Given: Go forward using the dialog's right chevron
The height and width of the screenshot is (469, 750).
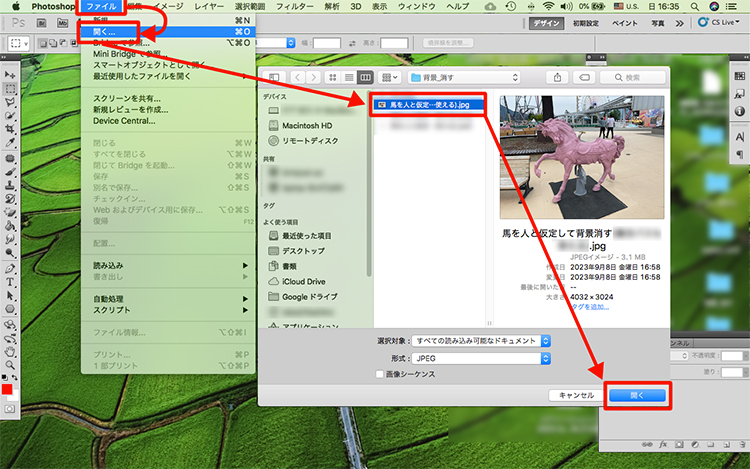Looking at the screenshot, I should point(313,77).
